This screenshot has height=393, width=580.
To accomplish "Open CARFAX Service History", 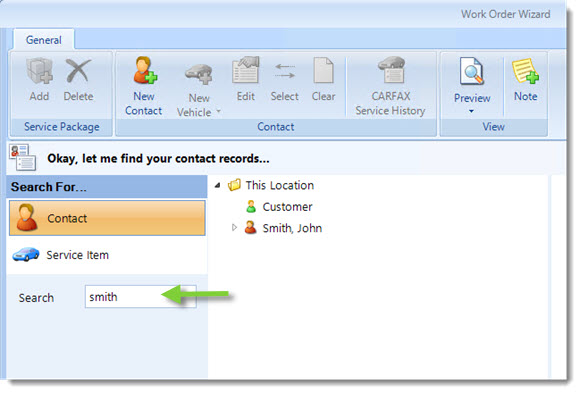I will (391, 86).
